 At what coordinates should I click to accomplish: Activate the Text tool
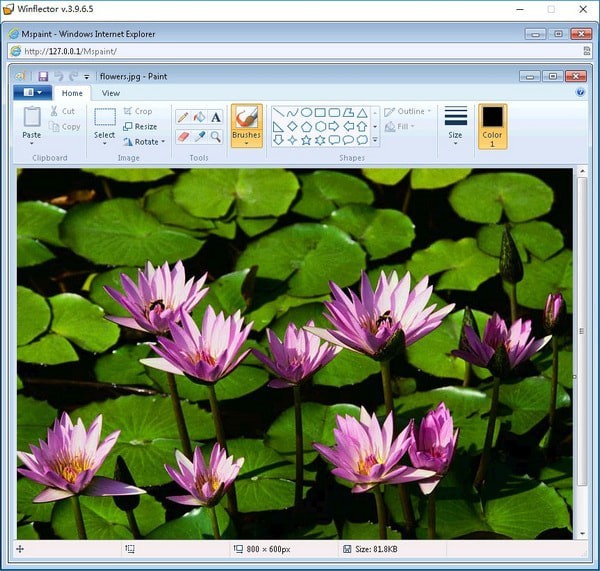[x=215, y=117]
